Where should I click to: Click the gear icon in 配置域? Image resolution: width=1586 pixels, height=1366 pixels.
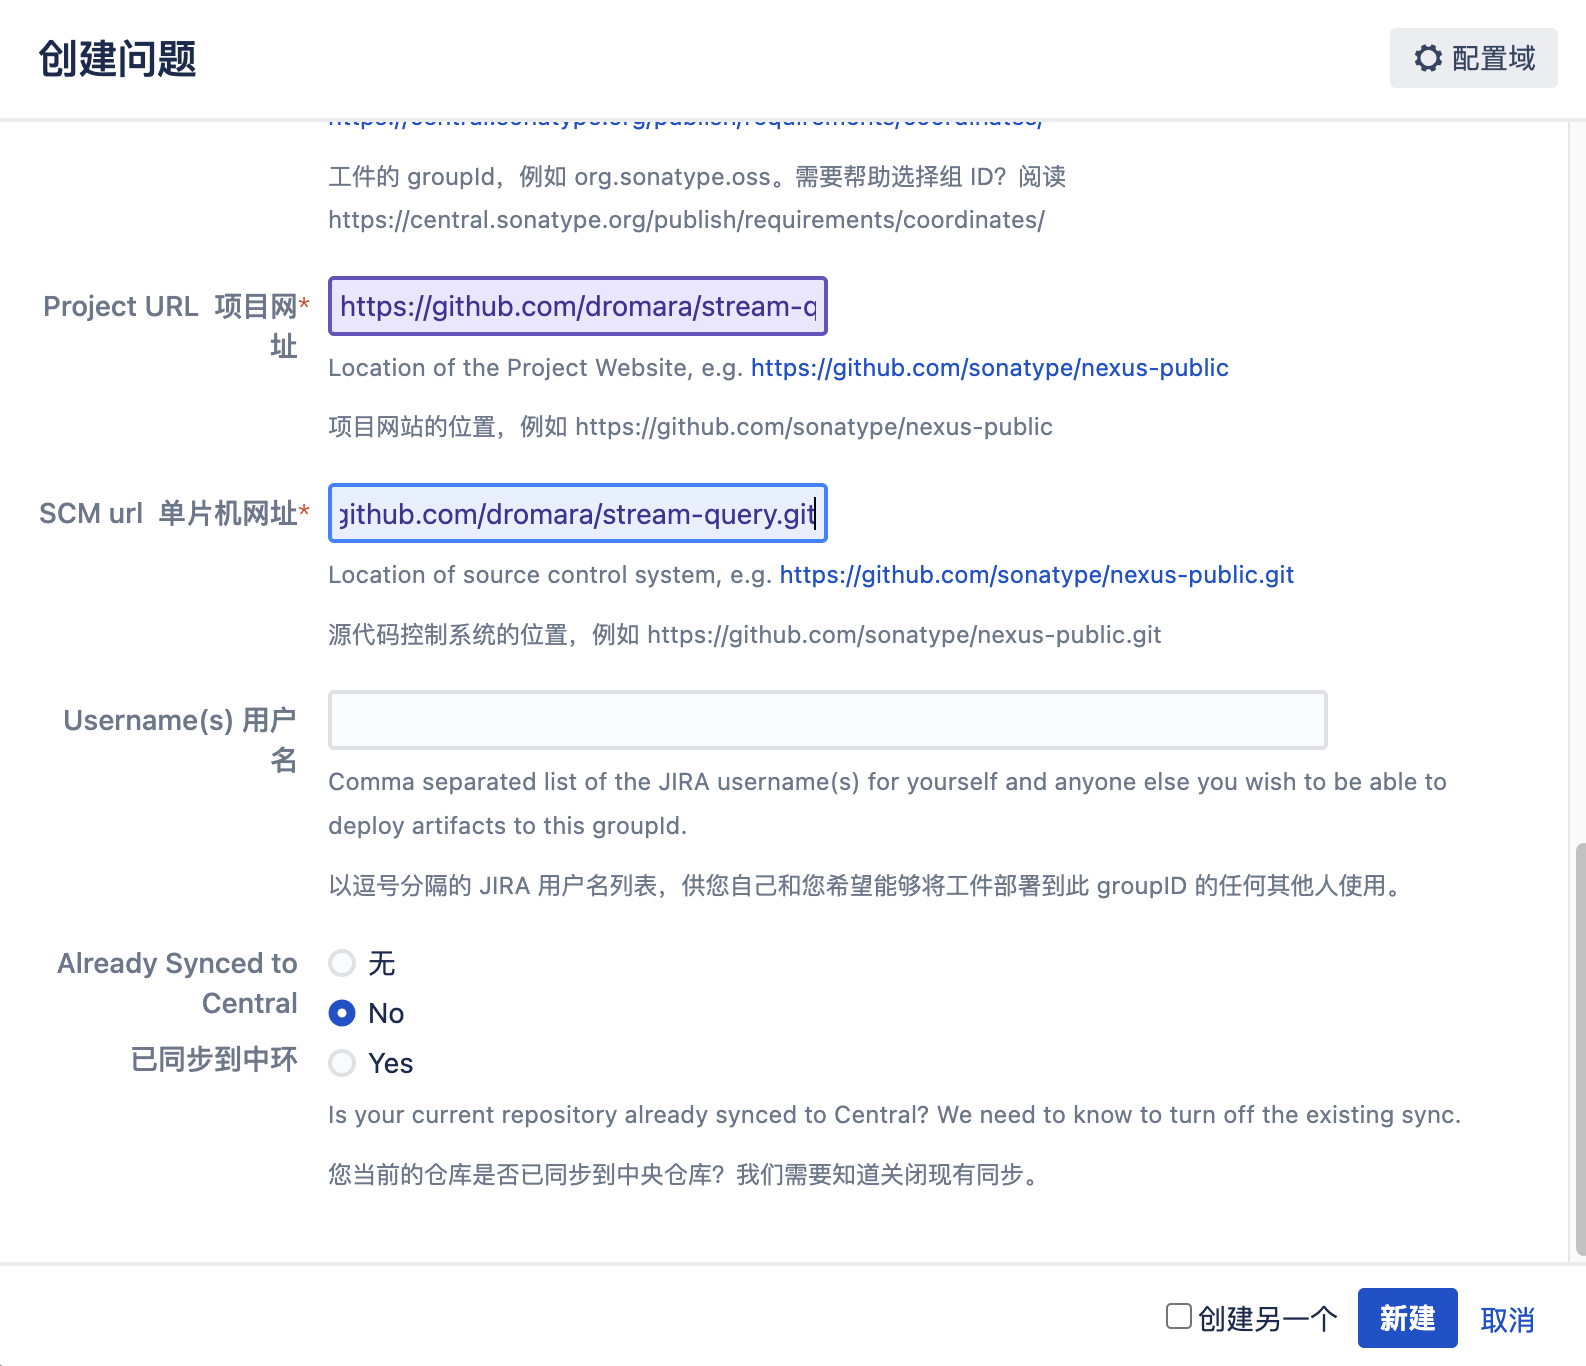pos(1427,58)
